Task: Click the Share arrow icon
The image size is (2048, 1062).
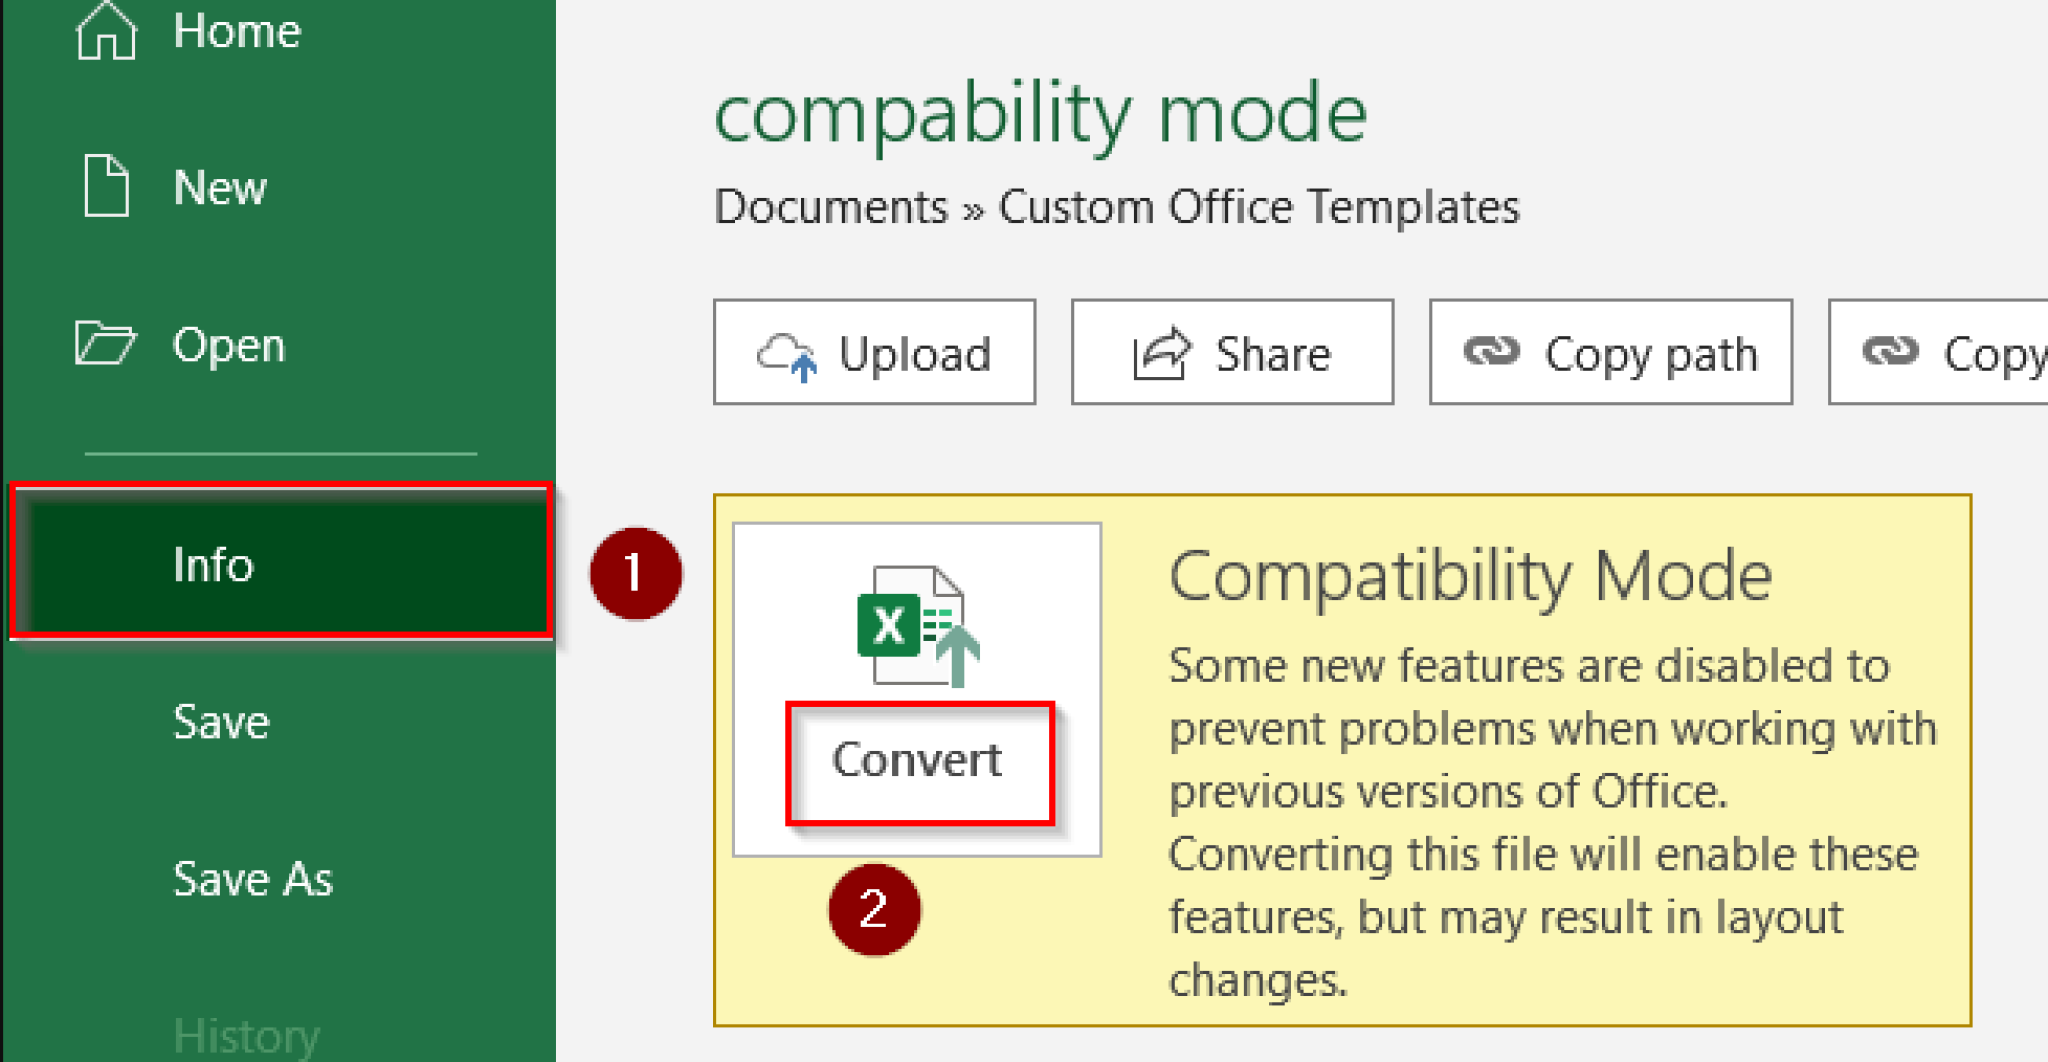Action: pyautogui.click(x=1161, y=354)
